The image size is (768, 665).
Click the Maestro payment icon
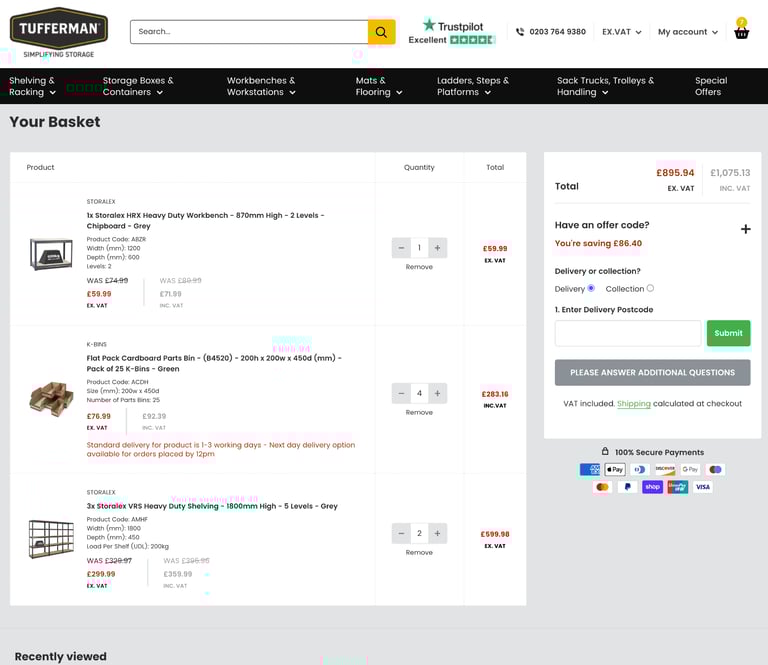click(715, 470)
